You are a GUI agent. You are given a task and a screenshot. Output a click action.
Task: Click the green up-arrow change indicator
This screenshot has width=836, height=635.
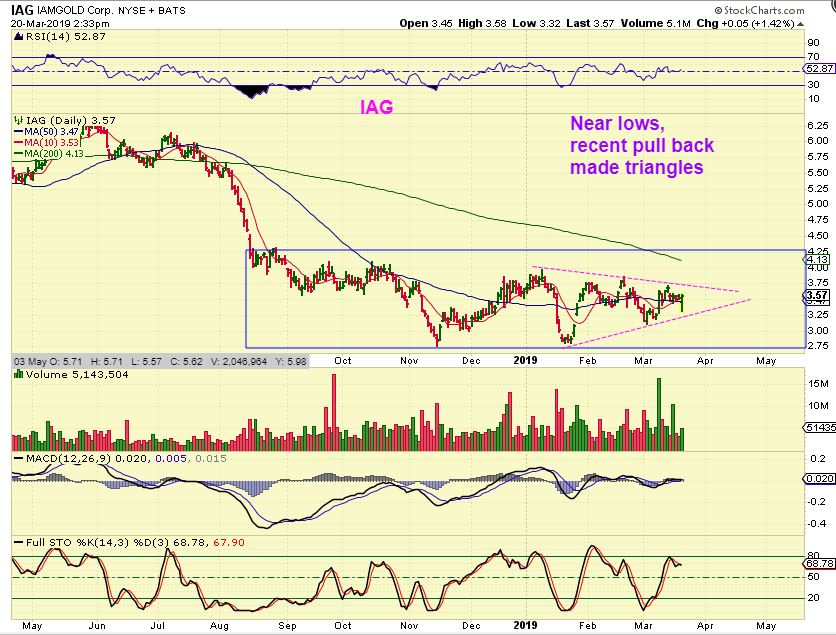click(800, 23)
